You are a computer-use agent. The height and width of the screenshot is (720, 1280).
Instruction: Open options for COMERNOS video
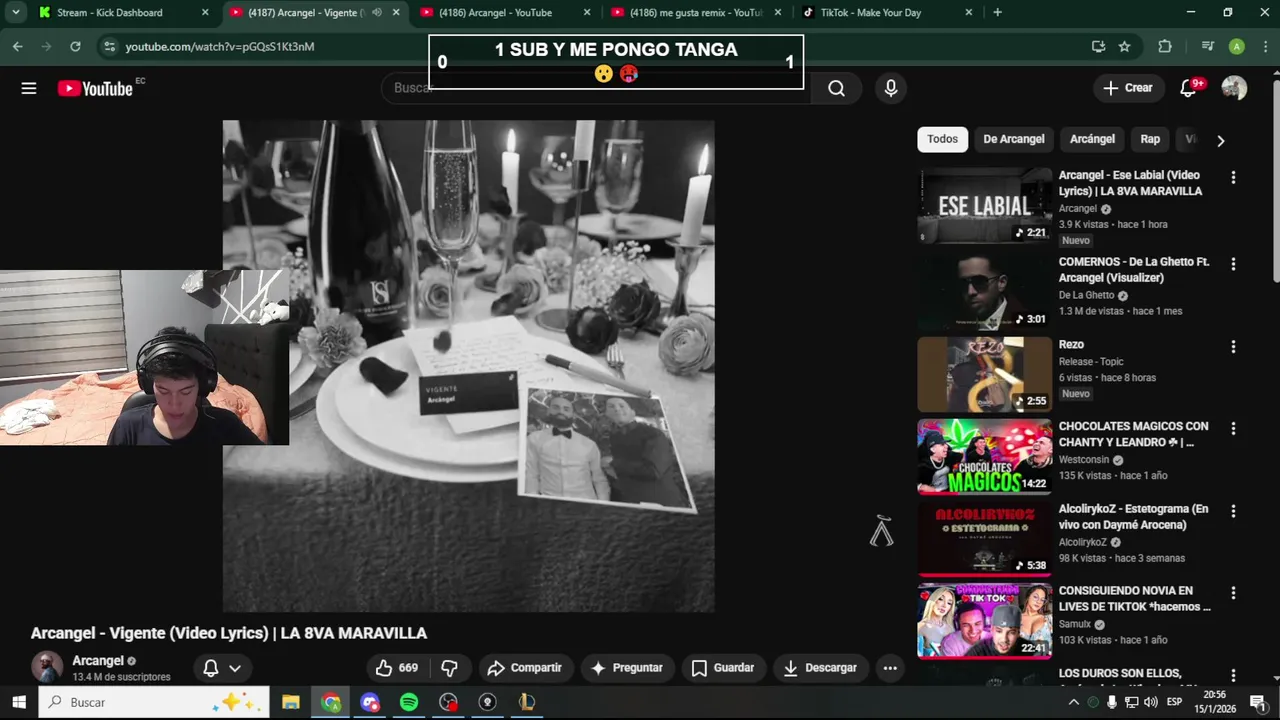(1233, 264)
